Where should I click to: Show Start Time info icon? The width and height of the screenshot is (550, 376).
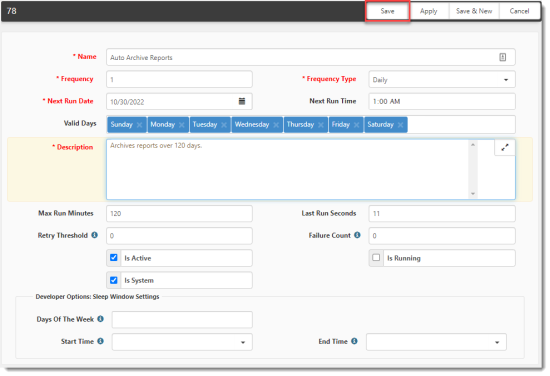point(100,341)
